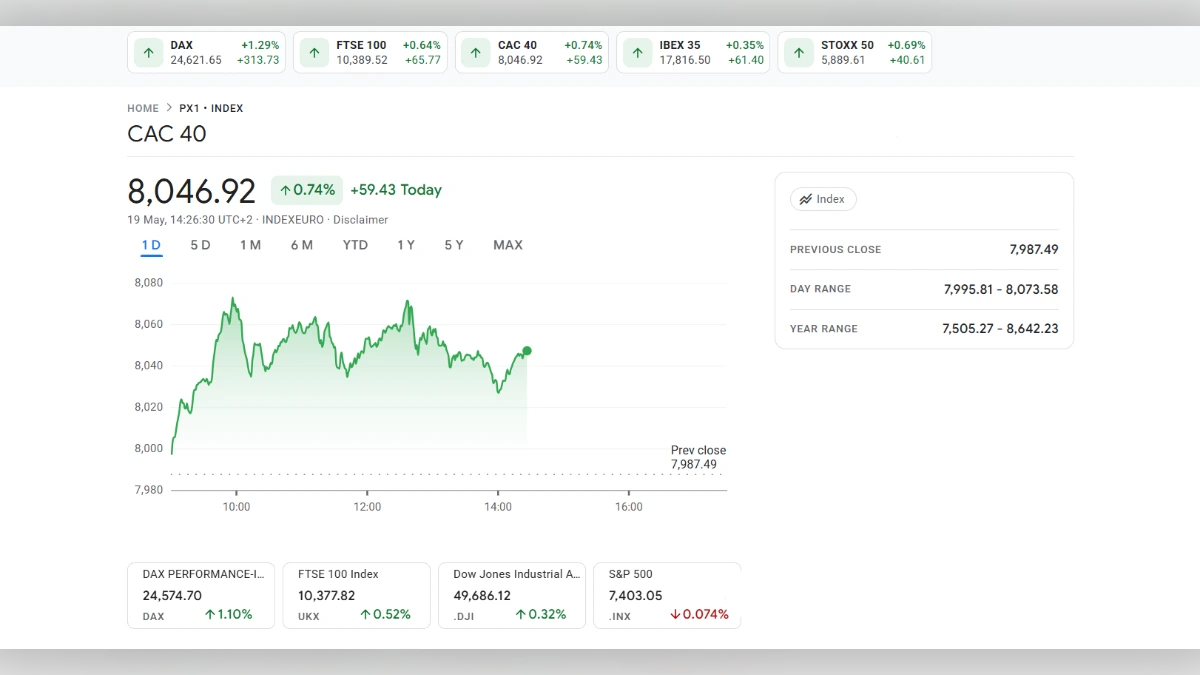Click the 12:00 time axis label
The height and width of the screenshot is (675, 1200).
coord(367,507)
